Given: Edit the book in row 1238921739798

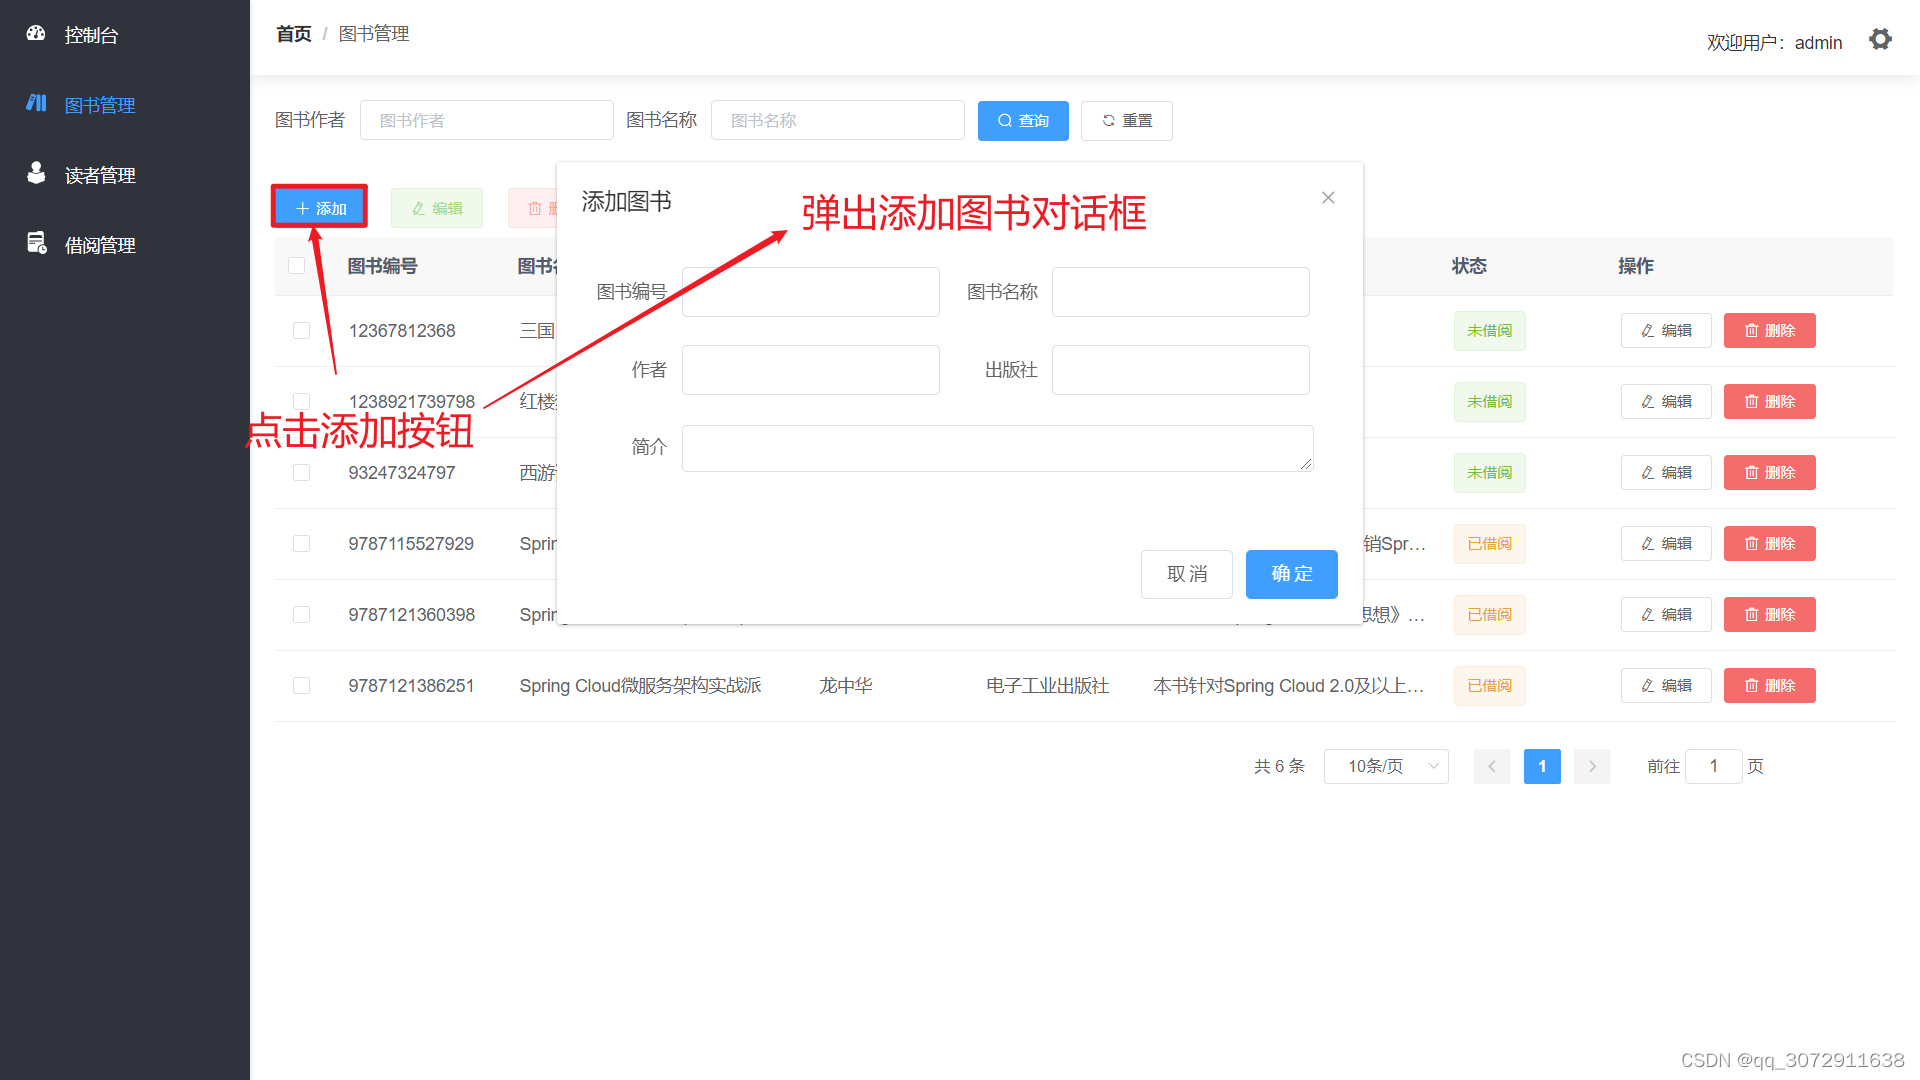Looking at the screenshot, I should [1666, 402].
